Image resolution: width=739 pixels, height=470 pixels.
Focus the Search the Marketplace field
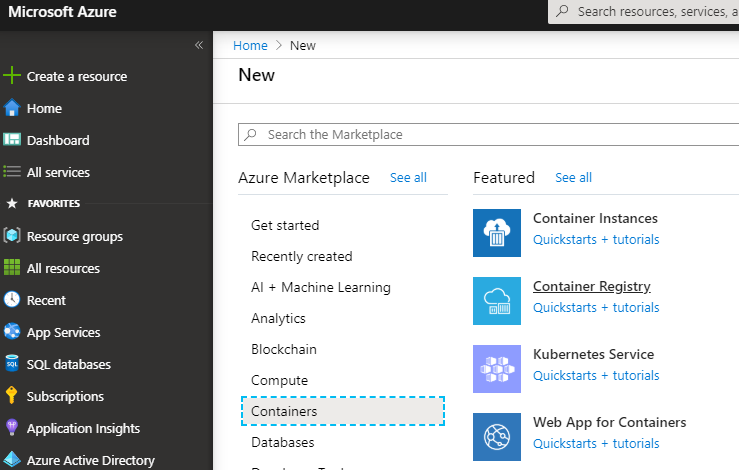pos(488,134)
